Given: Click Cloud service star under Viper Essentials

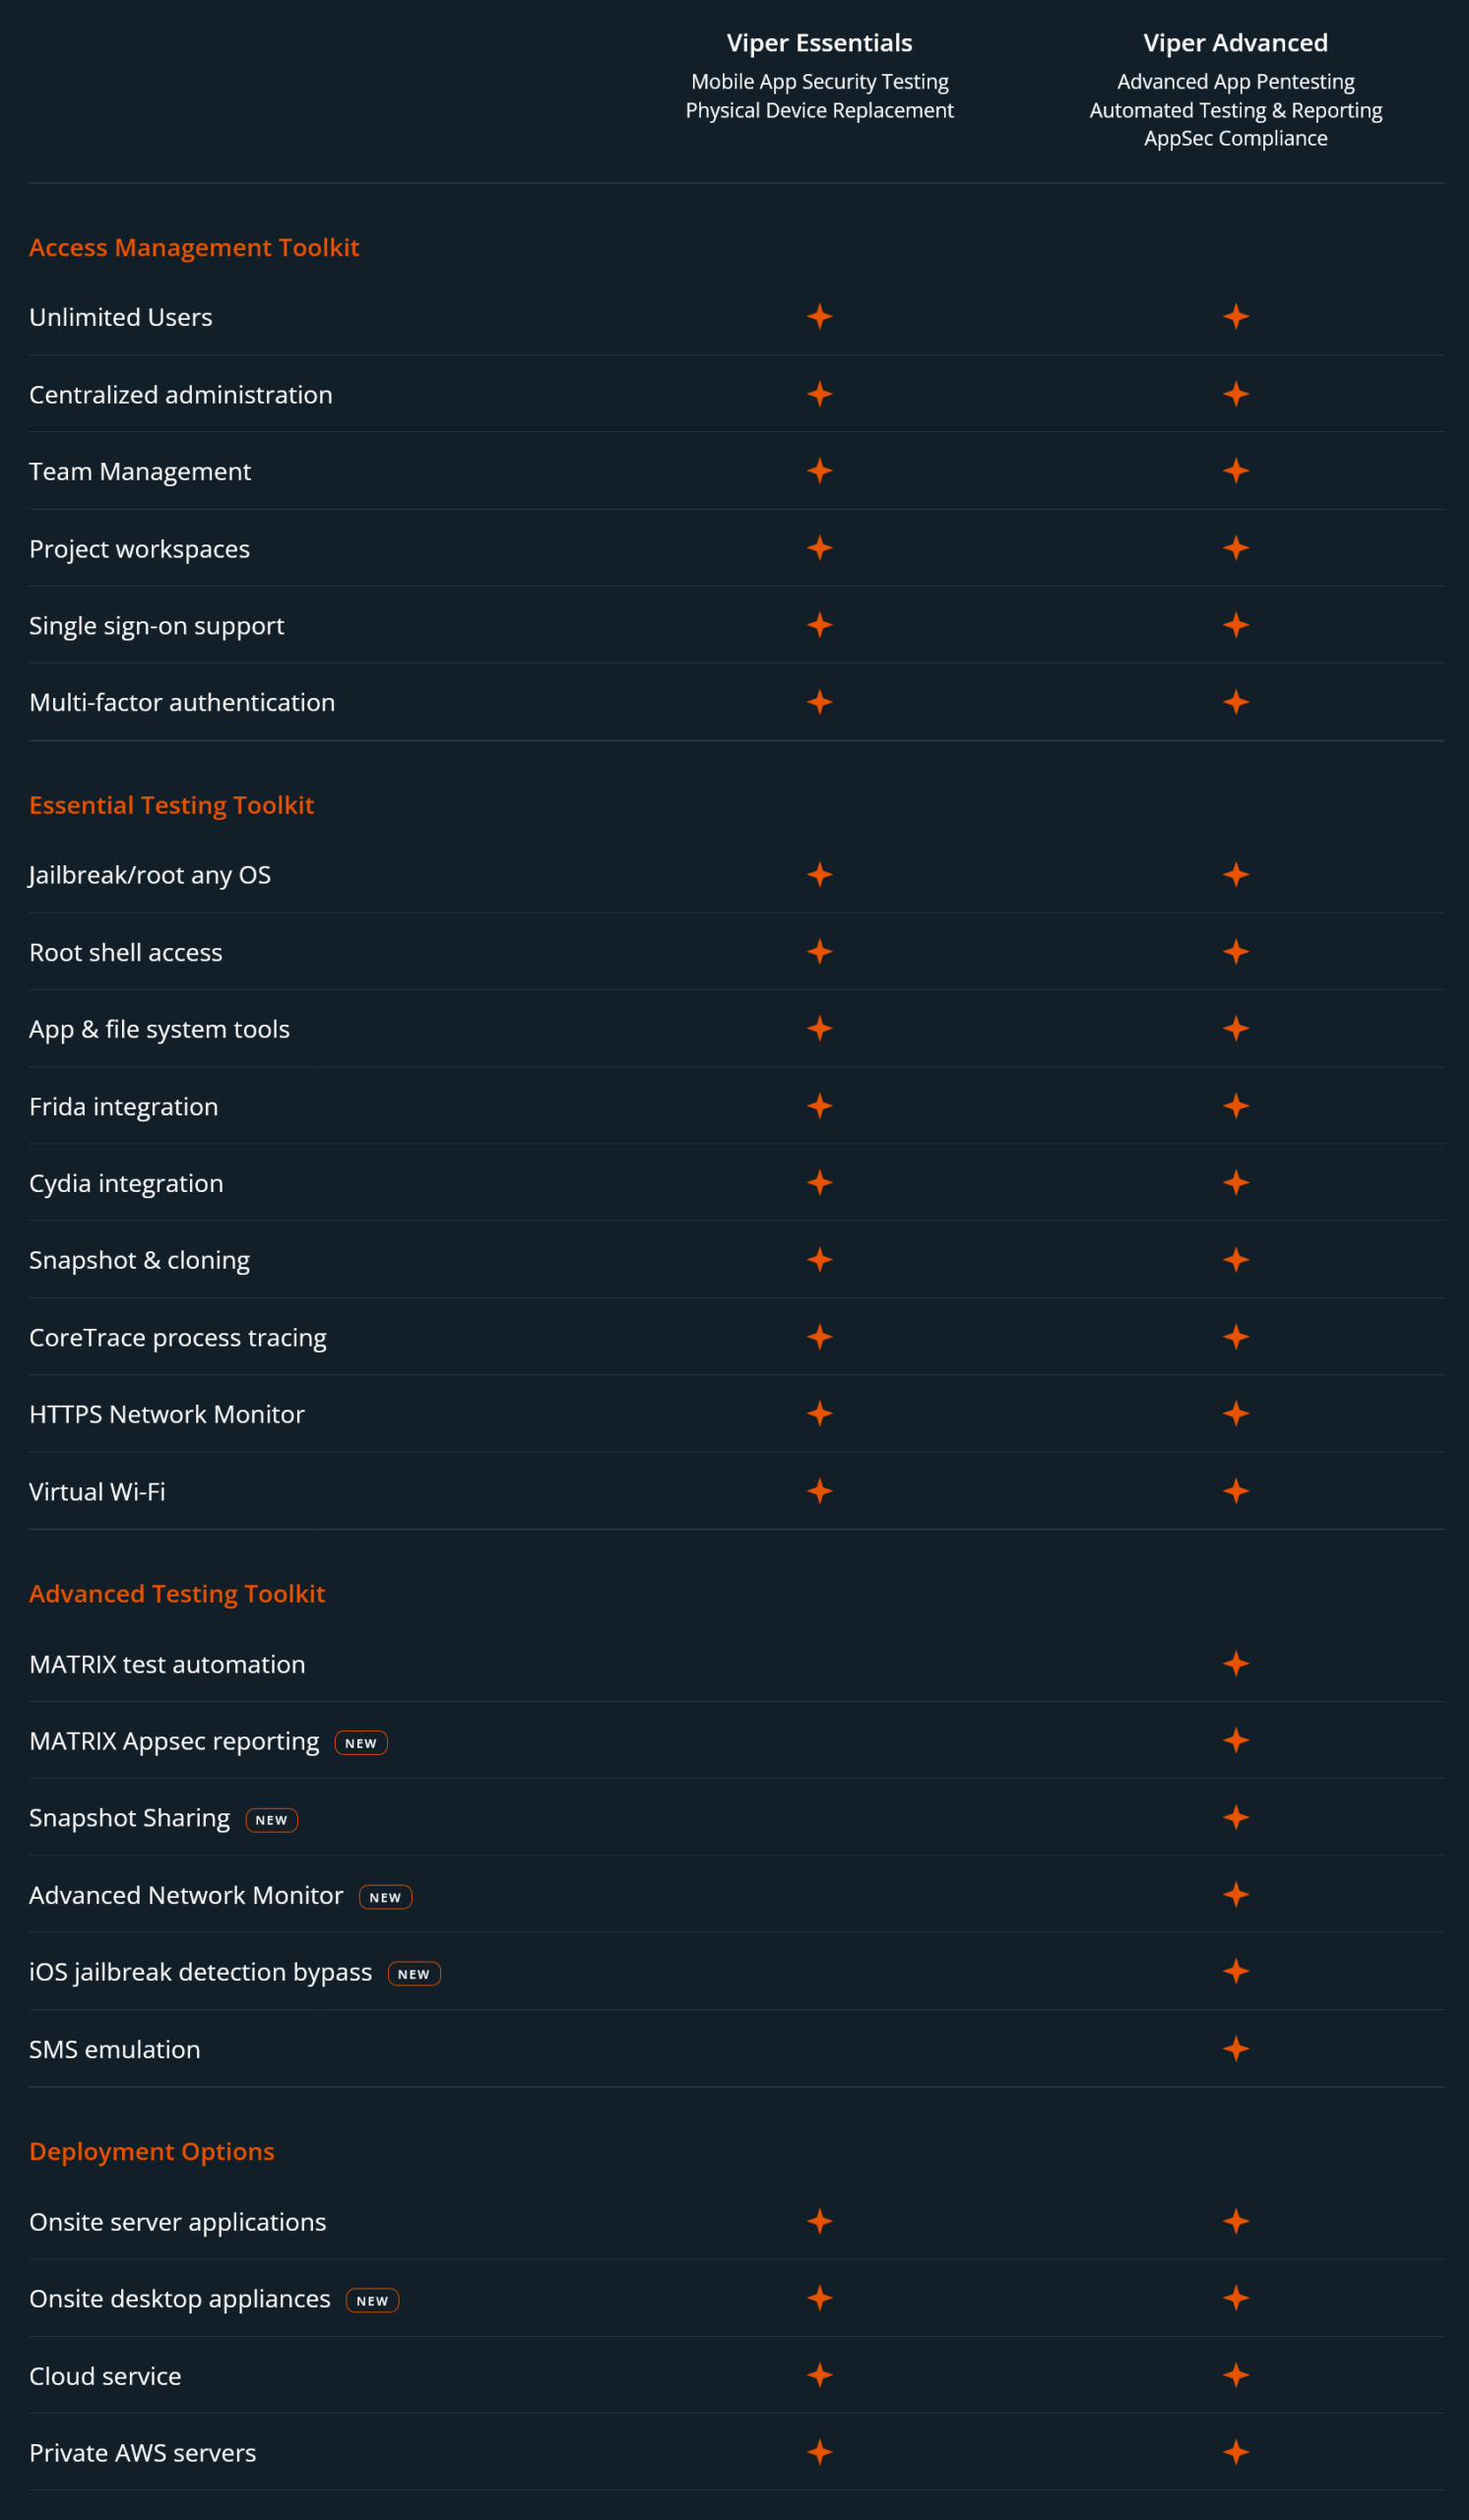Looking at the screenshot, I should tap(819, 2375).
